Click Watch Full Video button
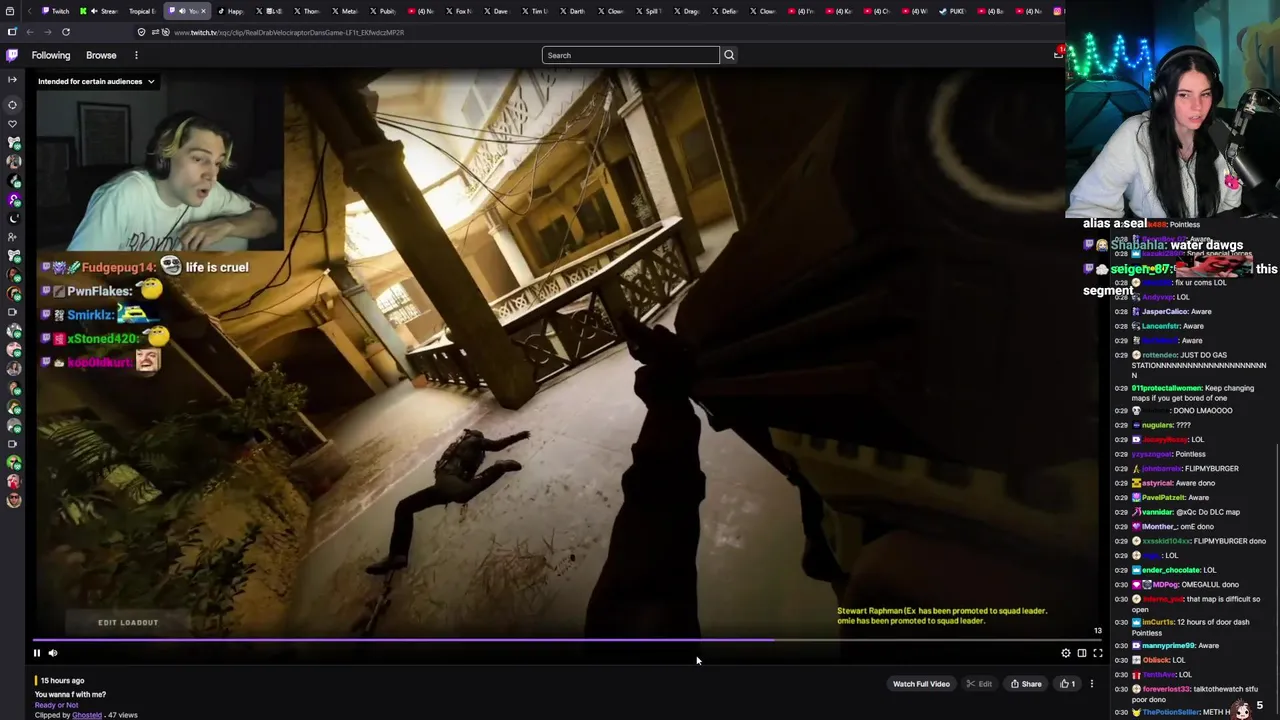This screenshot has width=1280, height=720. [921, 684]
